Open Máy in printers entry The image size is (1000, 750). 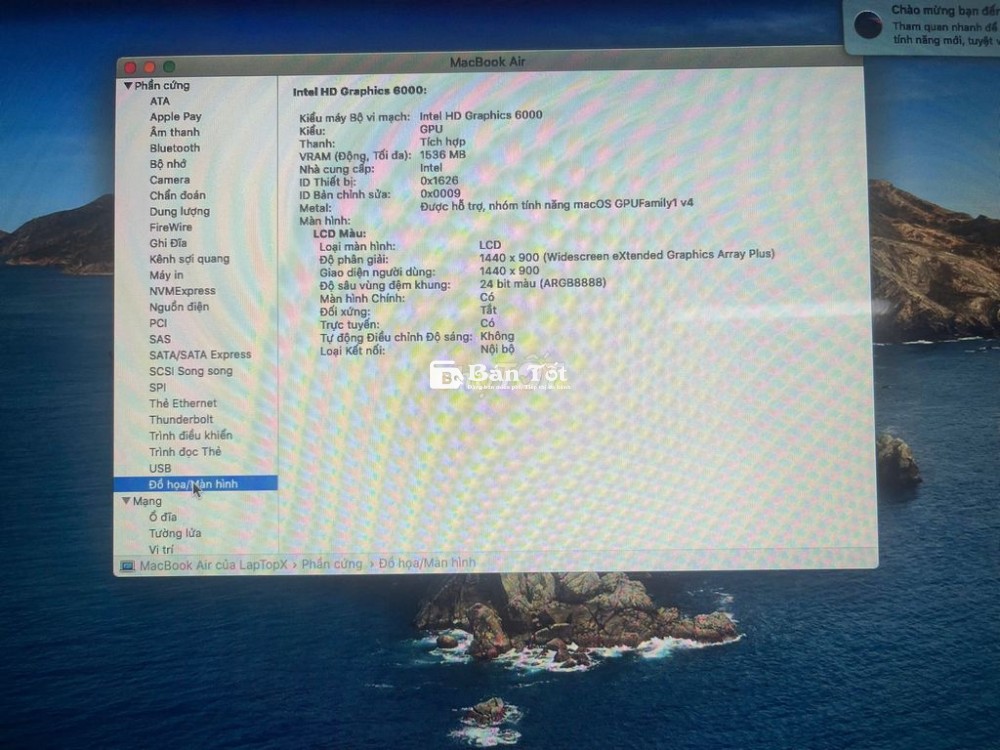click(166, 275)
